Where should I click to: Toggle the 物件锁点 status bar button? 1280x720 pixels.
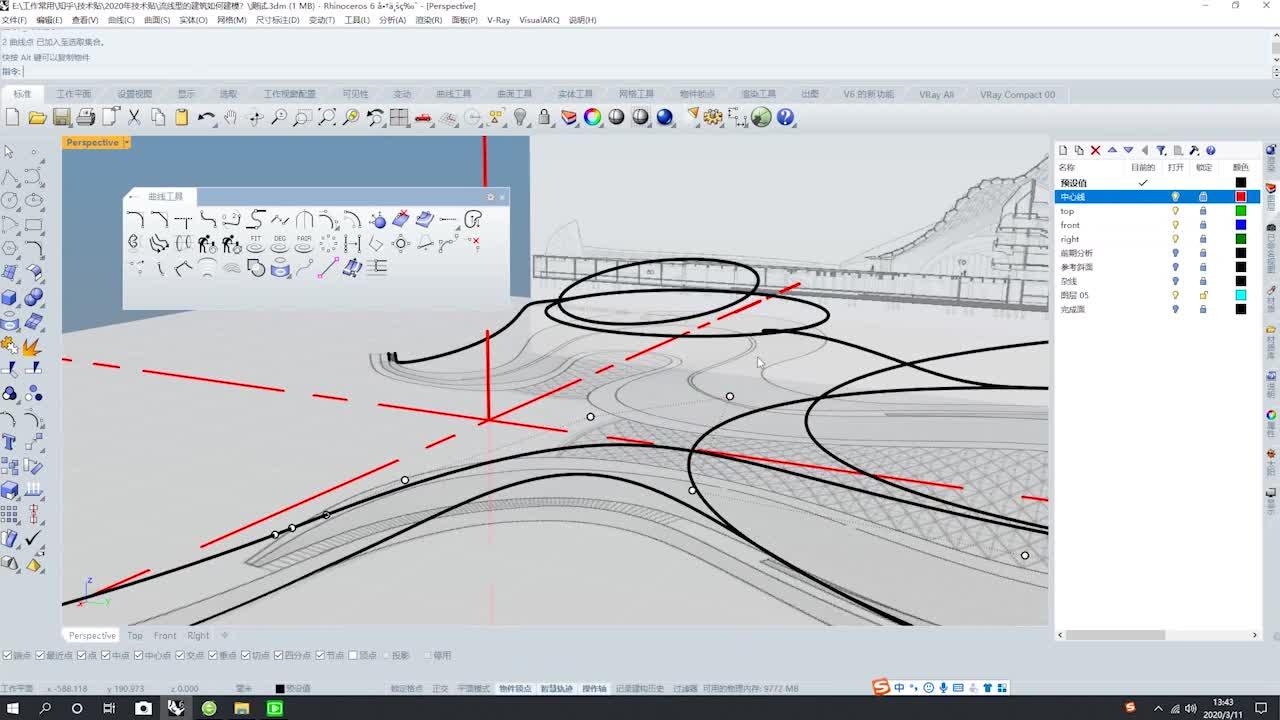coord(515,689)
